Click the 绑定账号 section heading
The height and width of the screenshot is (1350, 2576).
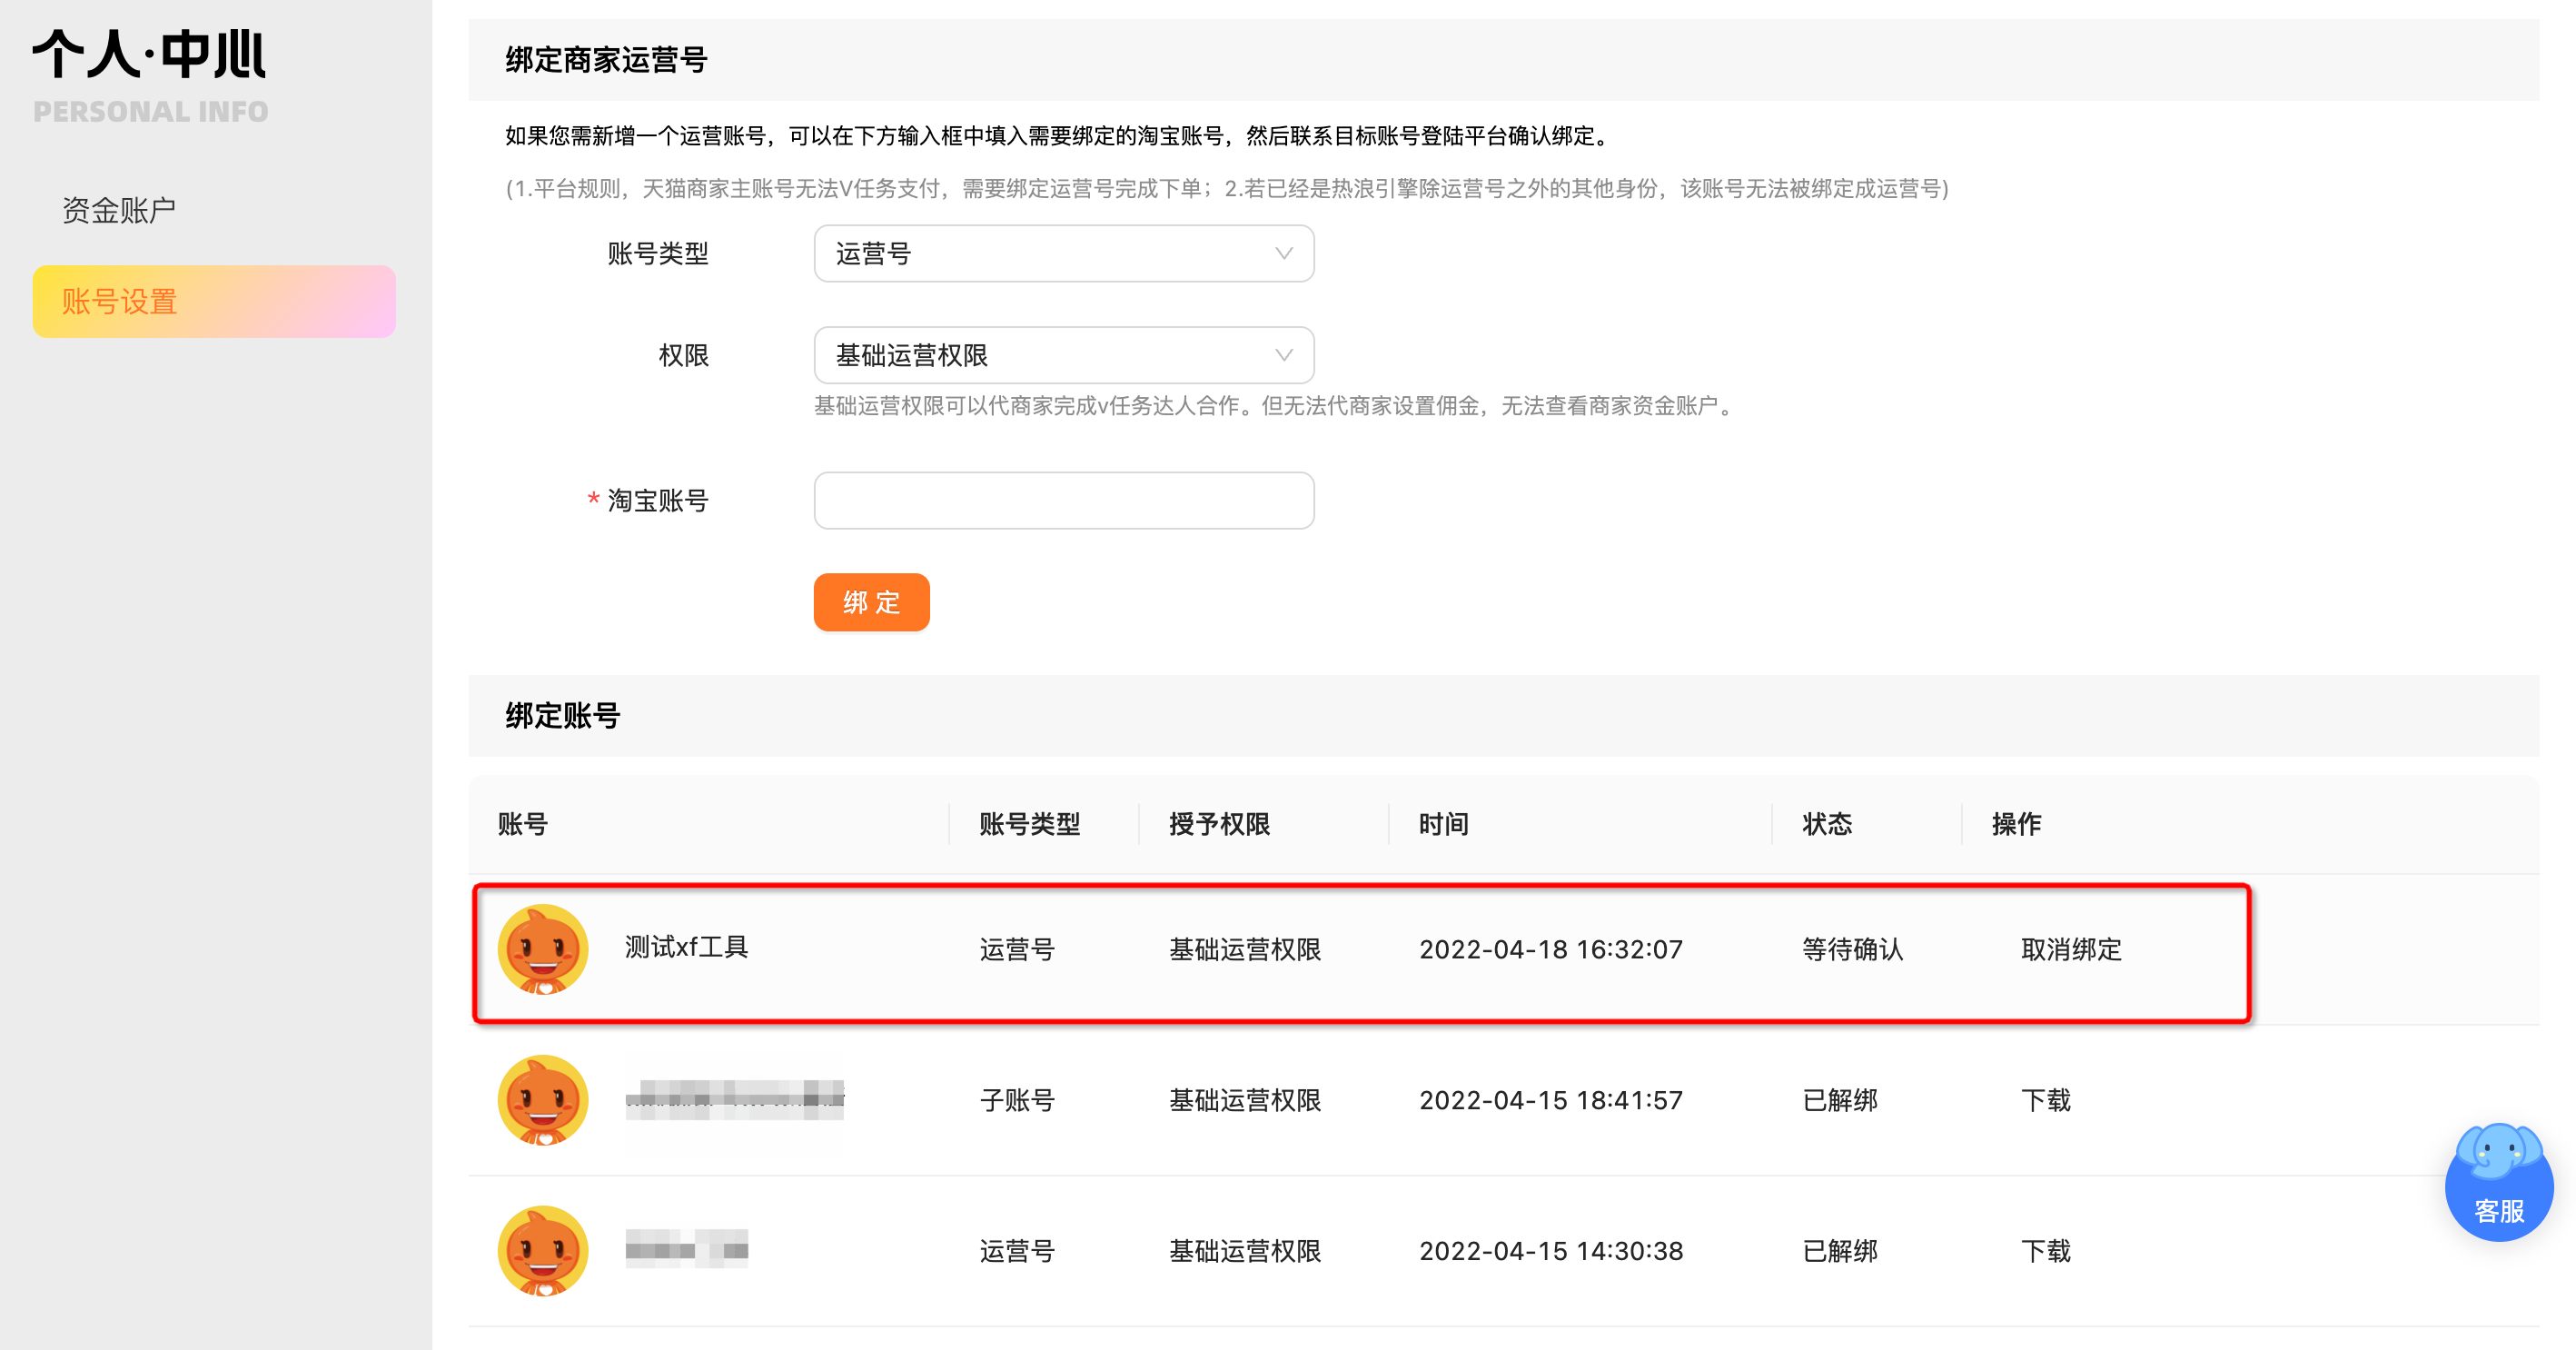tap(563, 716)
